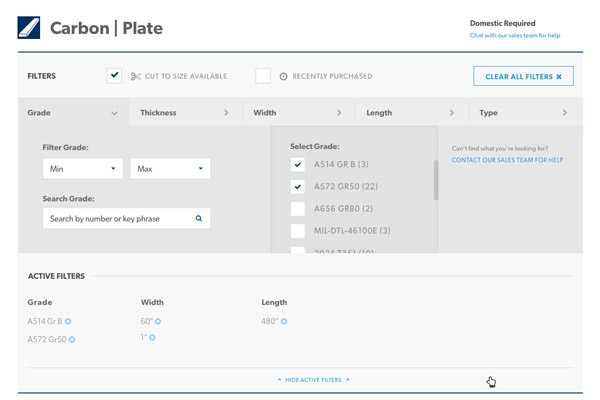Click the A572 GR50 (22) label

tap(346, 186)
